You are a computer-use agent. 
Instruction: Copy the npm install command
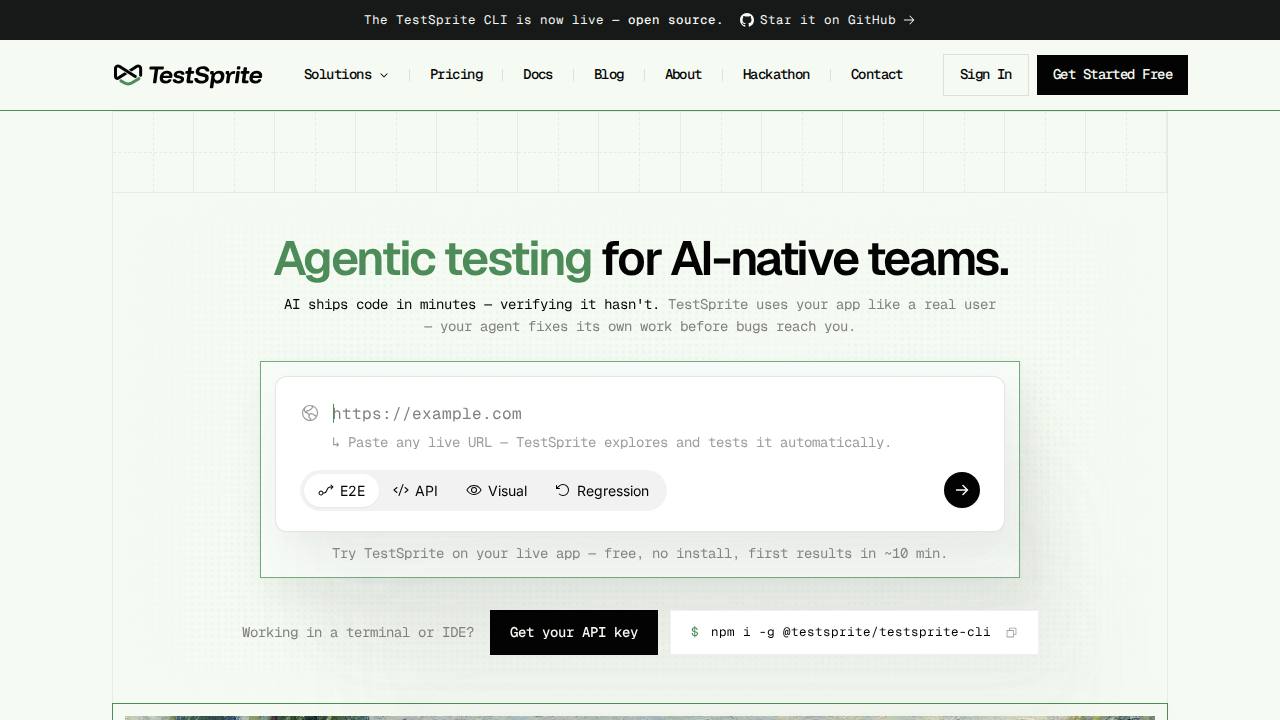point(1011,632)
